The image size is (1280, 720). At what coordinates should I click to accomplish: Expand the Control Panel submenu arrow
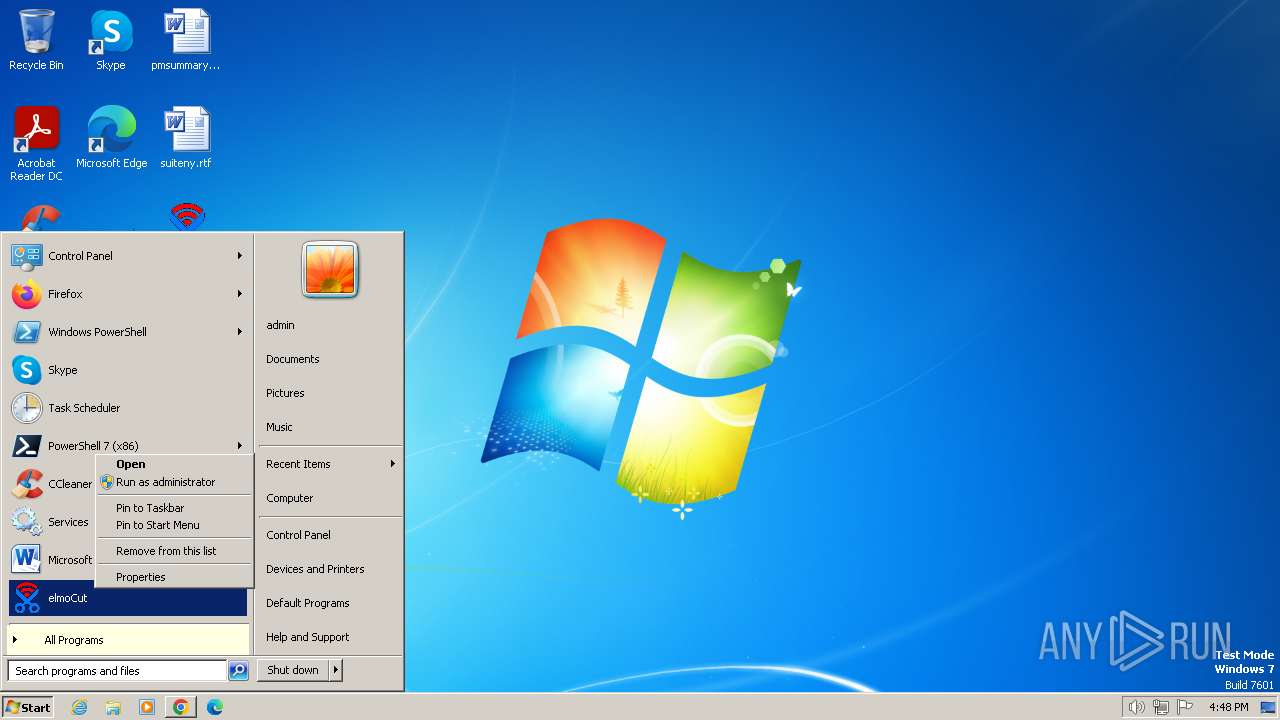(x=240, y=256)
